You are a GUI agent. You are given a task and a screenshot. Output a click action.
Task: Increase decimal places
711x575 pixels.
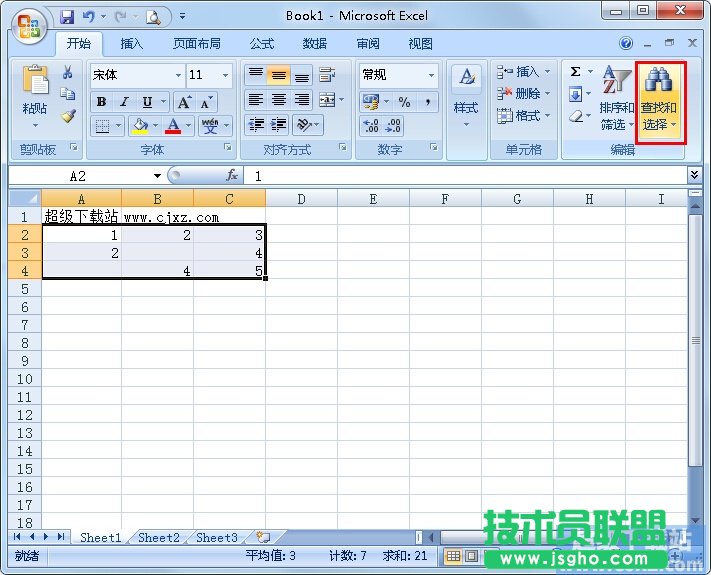[371, 125]
